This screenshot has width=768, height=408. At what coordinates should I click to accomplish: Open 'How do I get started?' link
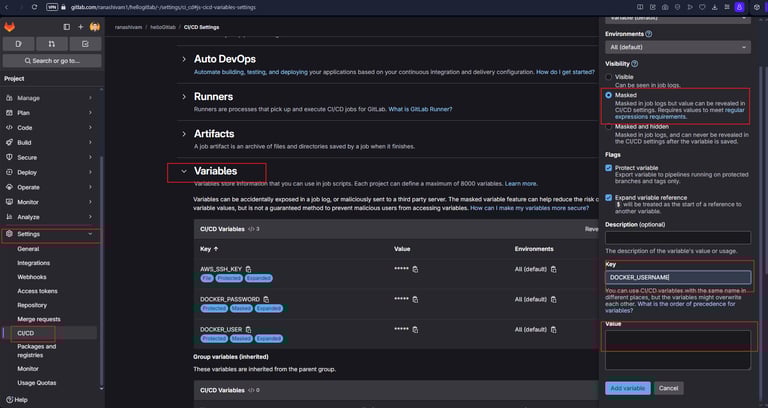pos(565,72)
